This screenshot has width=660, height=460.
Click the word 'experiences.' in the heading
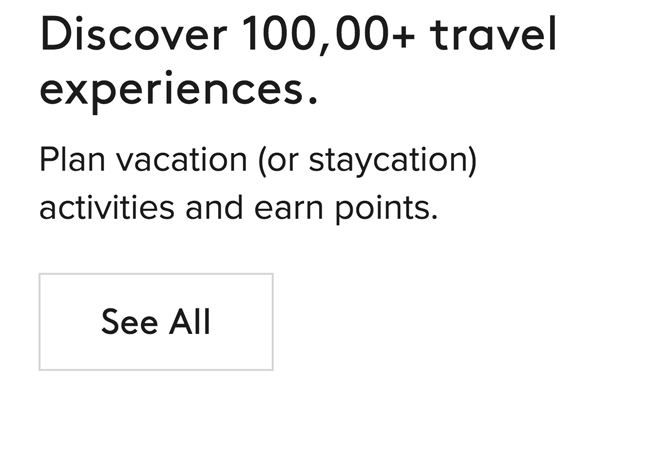[x=178, y=88]
